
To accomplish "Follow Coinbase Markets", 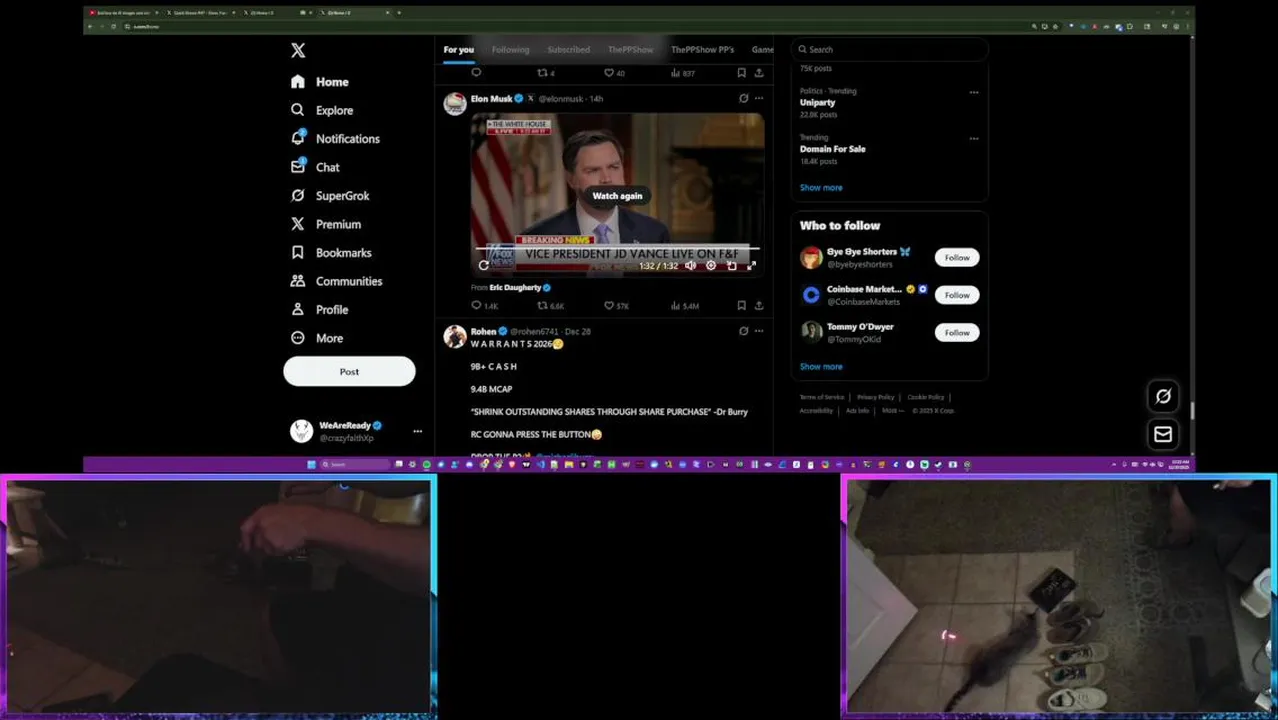I will [957, 295].
